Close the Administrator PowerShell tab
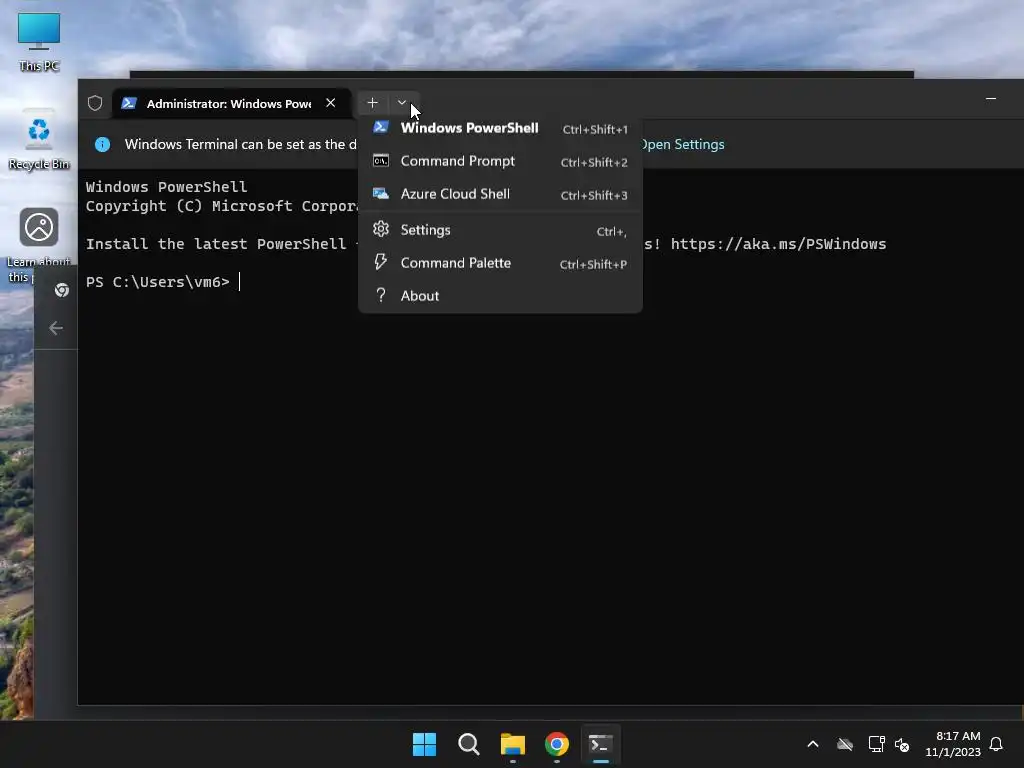Viewport: 1024px width, 768px height. point(331,103)
